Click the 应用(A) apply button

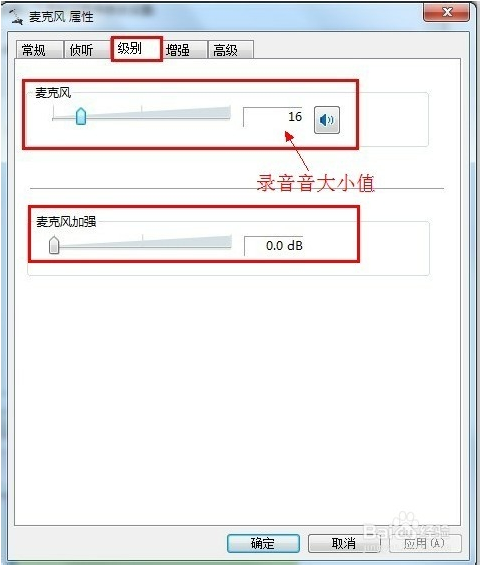(x=425, y=543)
